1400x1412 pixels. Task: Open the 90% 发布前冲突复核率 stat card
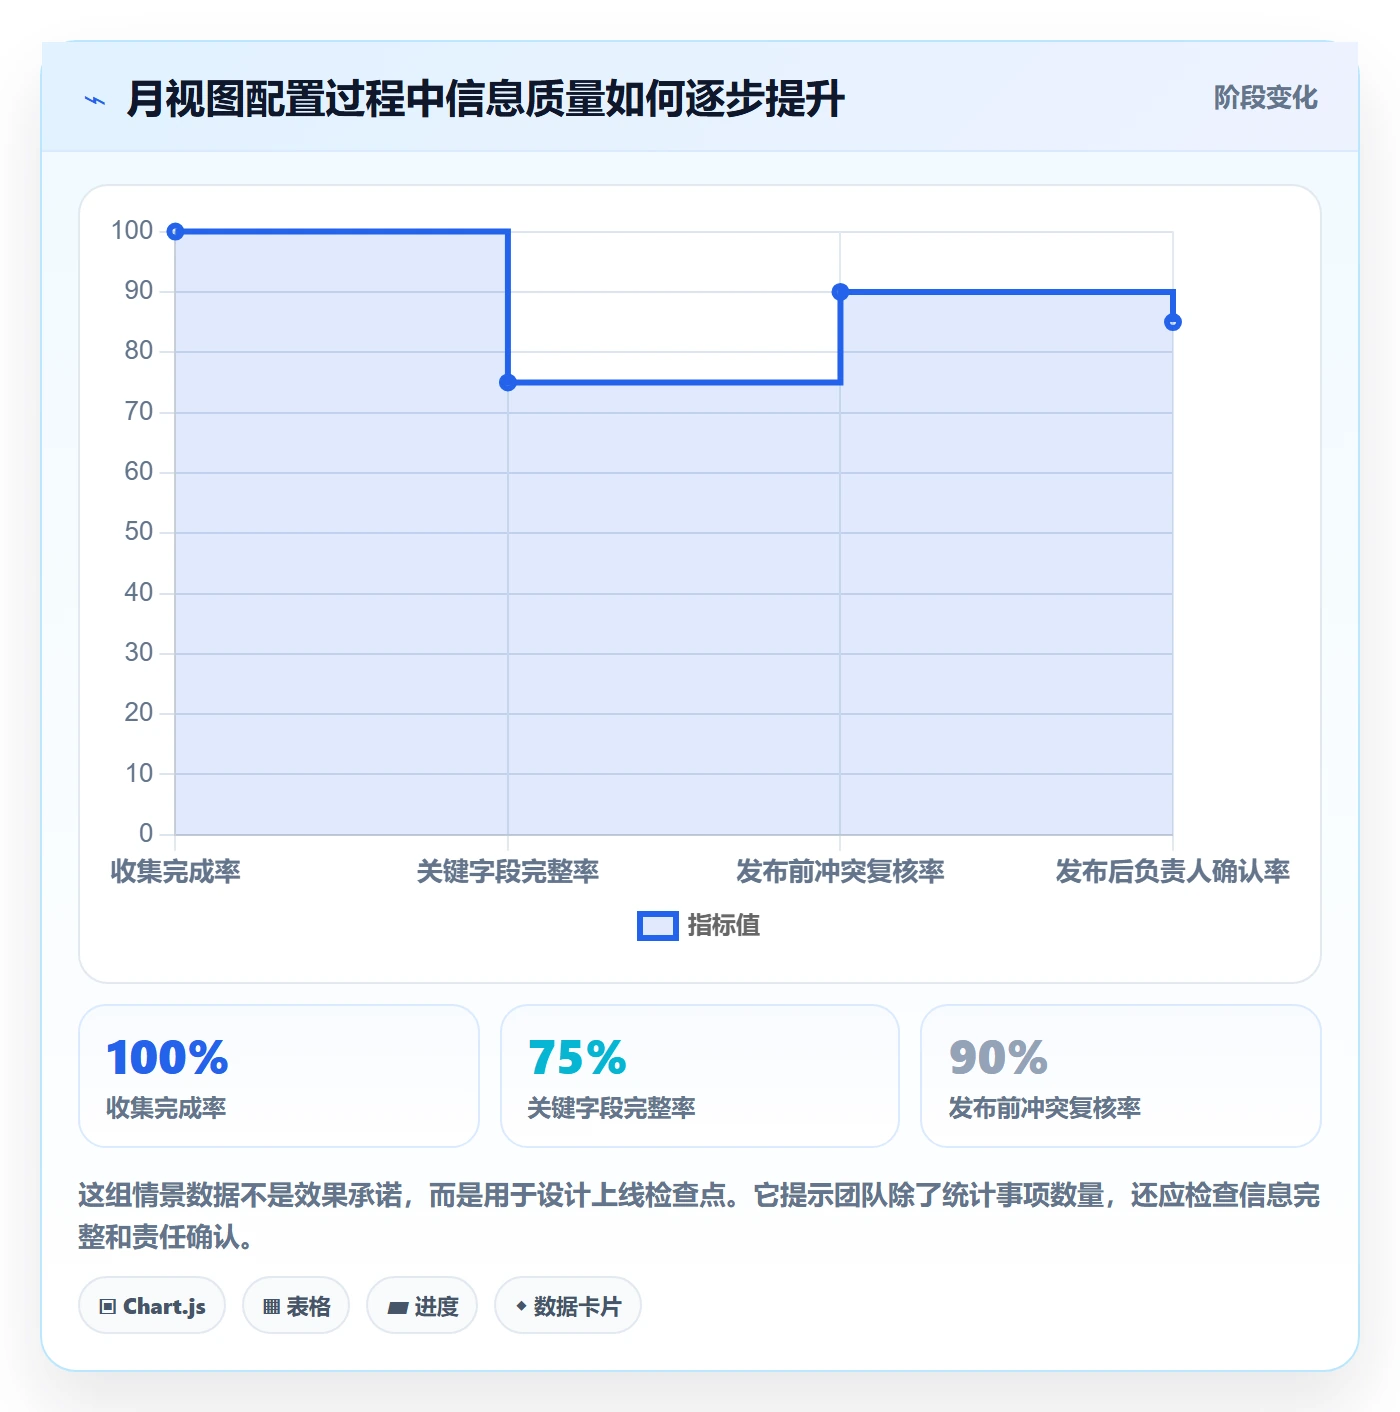click(1121, 1076)
